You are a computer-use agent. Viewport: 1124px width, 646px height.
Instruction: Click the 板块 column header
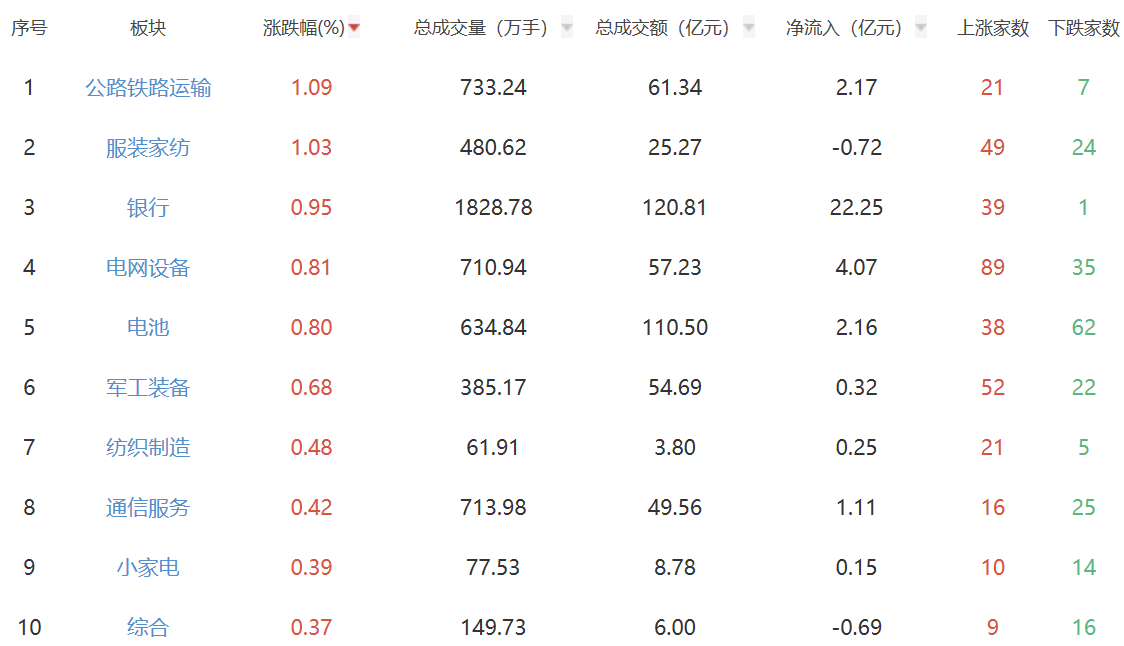(148, 28)
